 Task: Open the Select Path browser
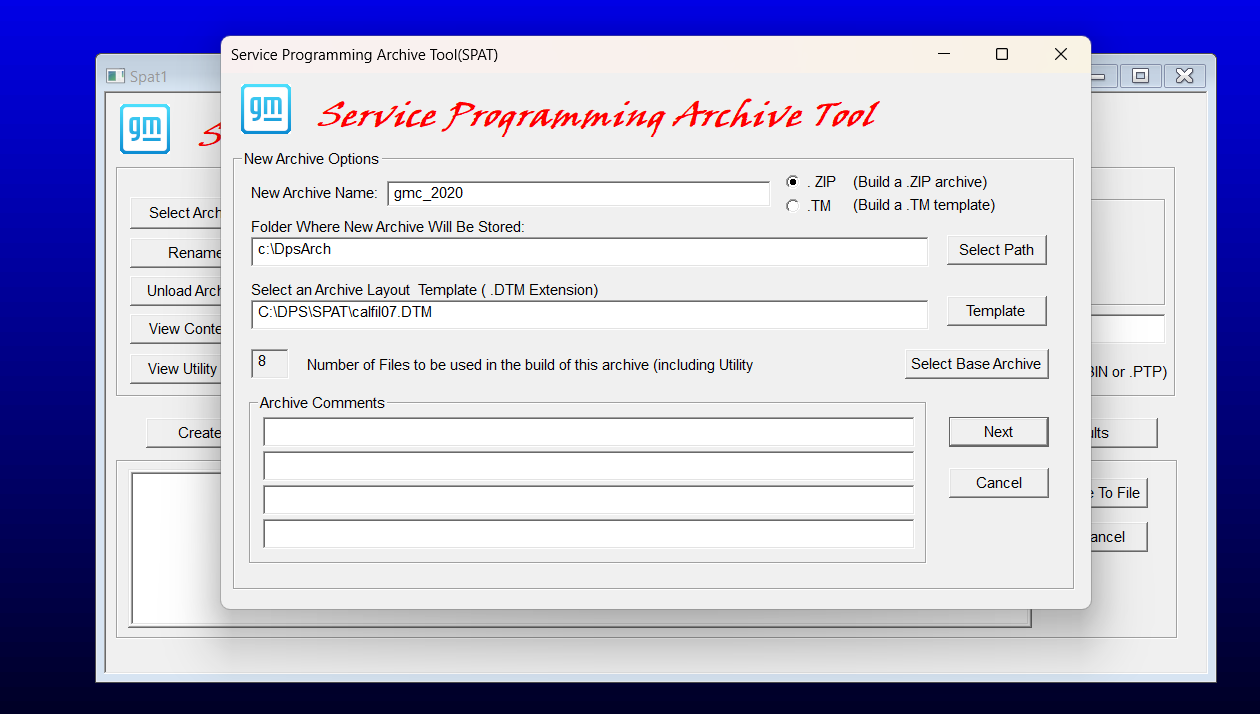[997, 250]
